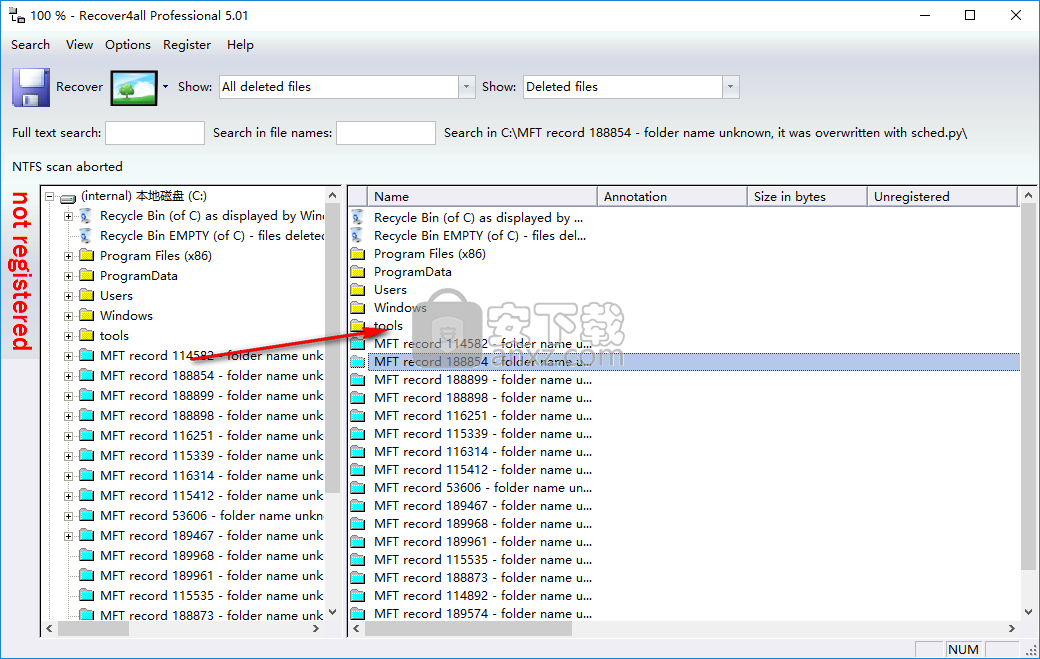Expand MFT record 53606 tree node
The width and height of the screenshot is (1040, 659).
coord(68,516)
